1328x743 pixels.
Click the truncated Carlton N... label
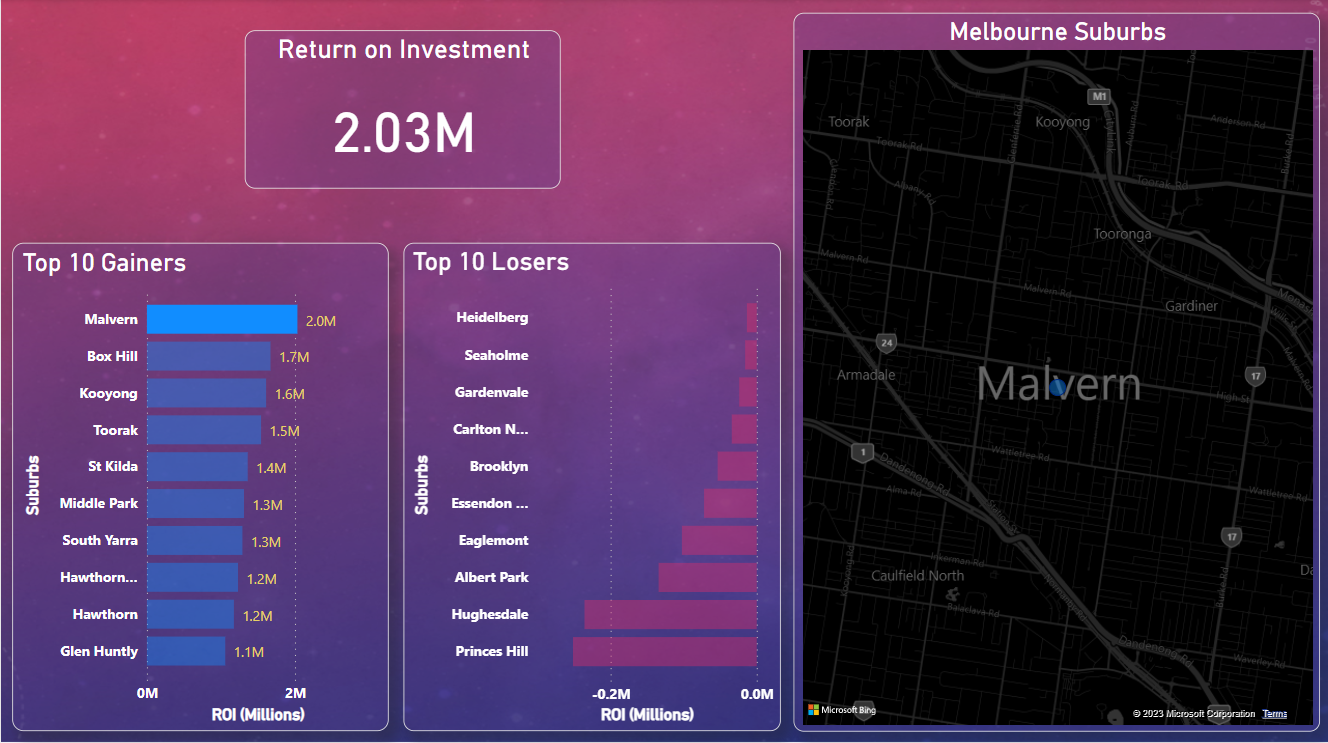pos(490,429)
